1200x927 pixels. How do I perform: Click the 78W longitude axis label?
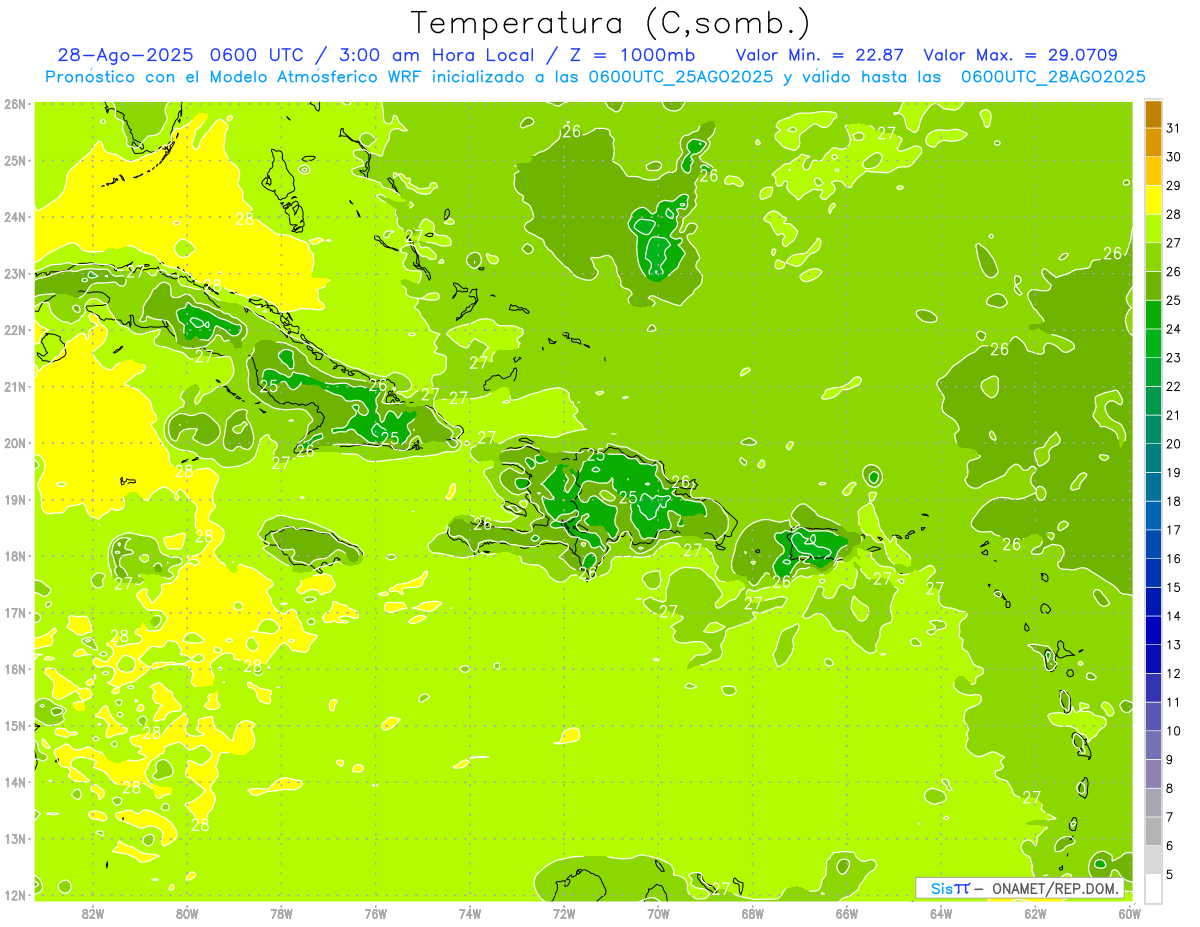coord(281,912)
